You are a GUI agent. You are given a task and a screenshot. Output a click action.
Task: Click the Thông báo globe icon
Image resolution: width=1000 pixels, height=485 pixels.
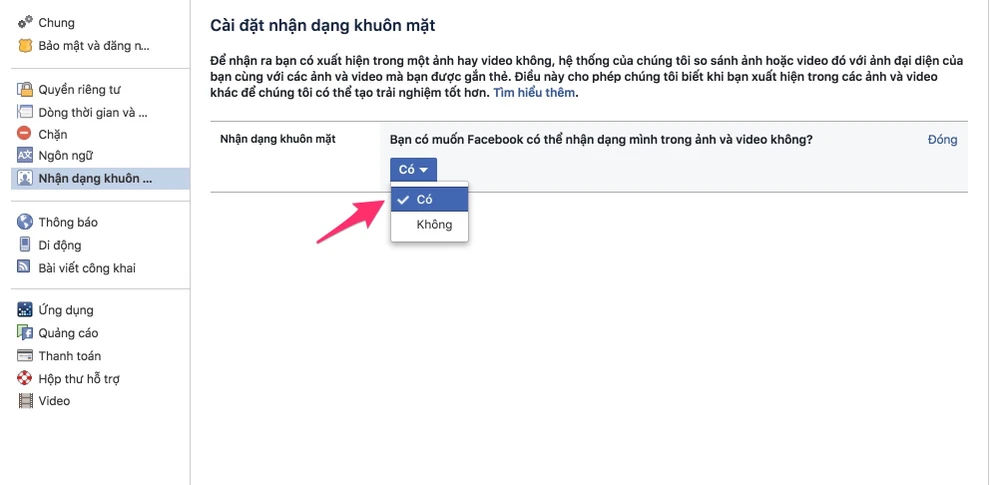tap(25, 222)
